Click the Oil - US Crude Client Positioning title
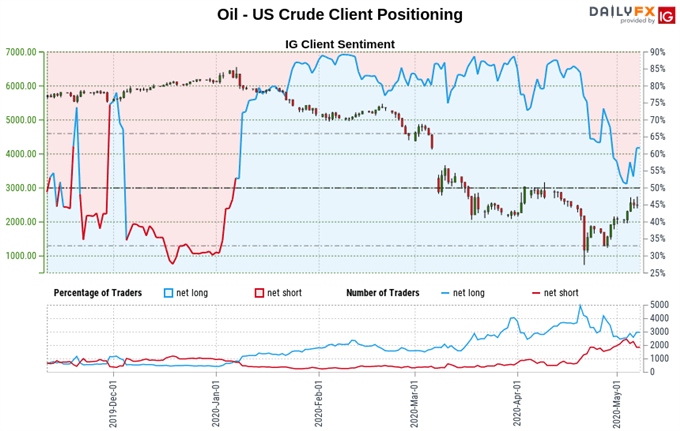This screenshot has height=431, width=680. [x=340, y=15]
